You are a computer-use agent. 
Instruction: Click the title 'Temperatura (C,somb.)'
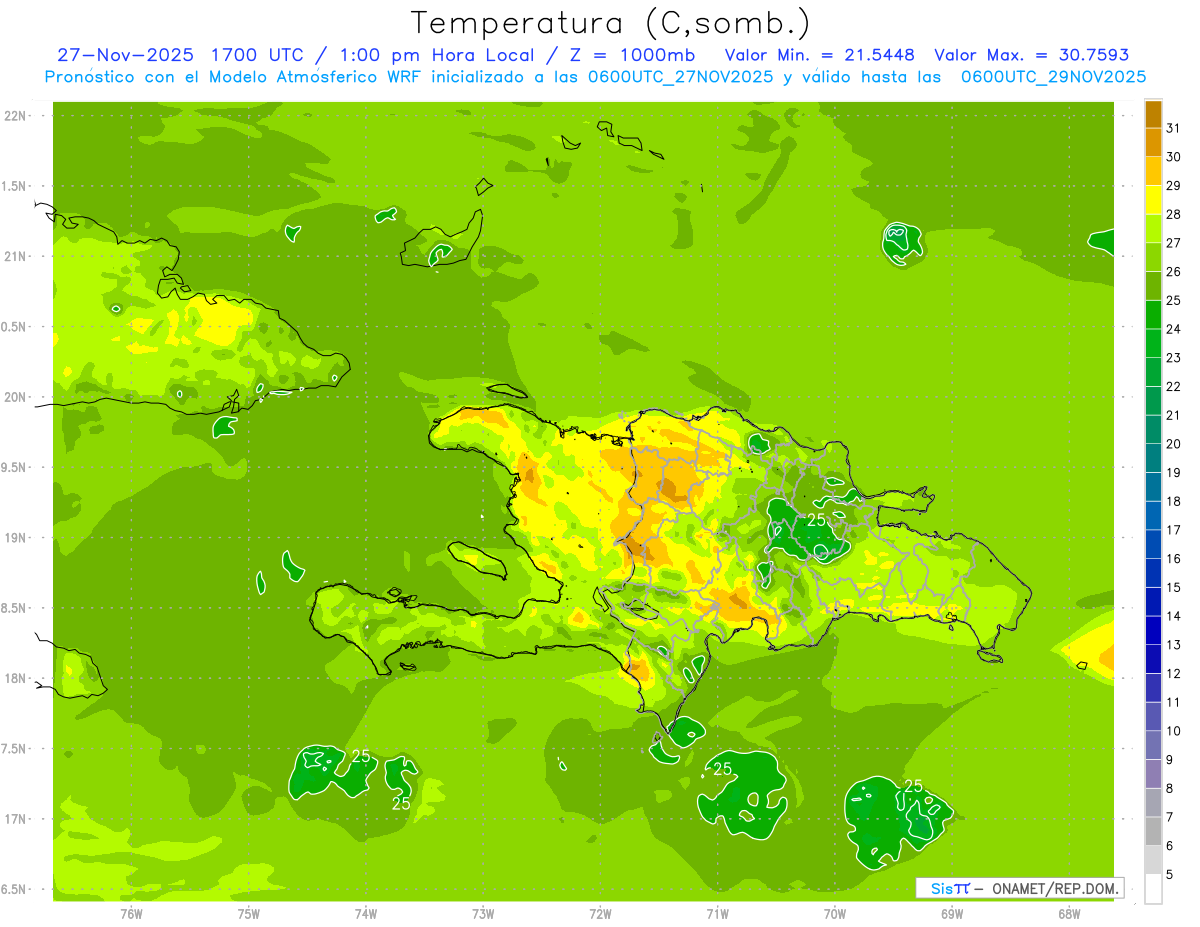tap(610, 23)
